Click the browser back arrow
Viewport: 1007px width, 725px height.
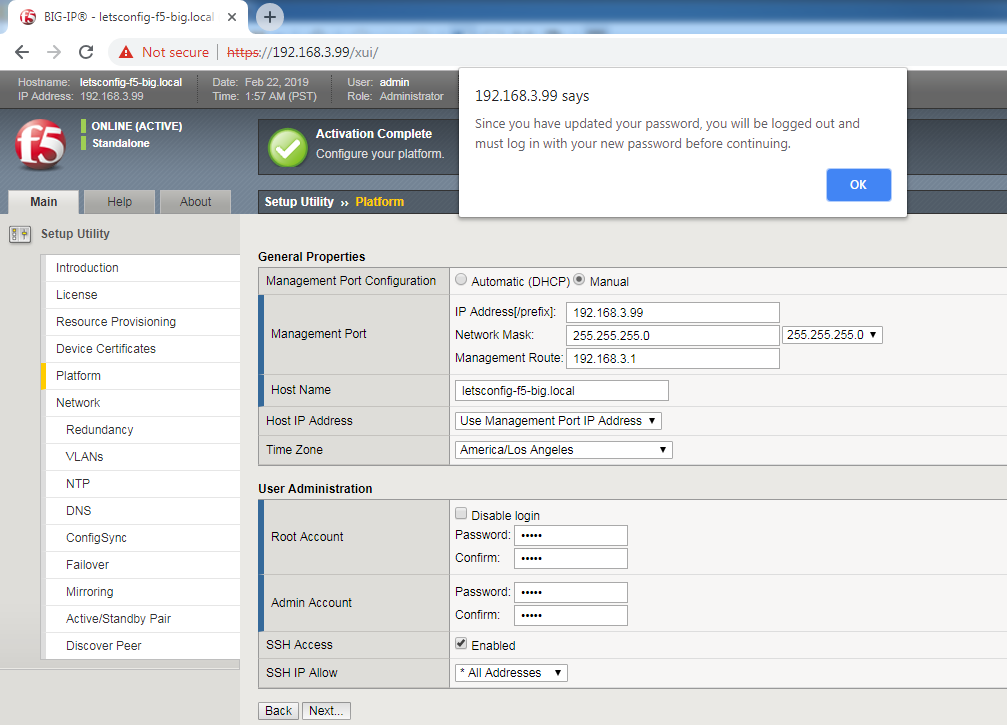click(20, 51)
